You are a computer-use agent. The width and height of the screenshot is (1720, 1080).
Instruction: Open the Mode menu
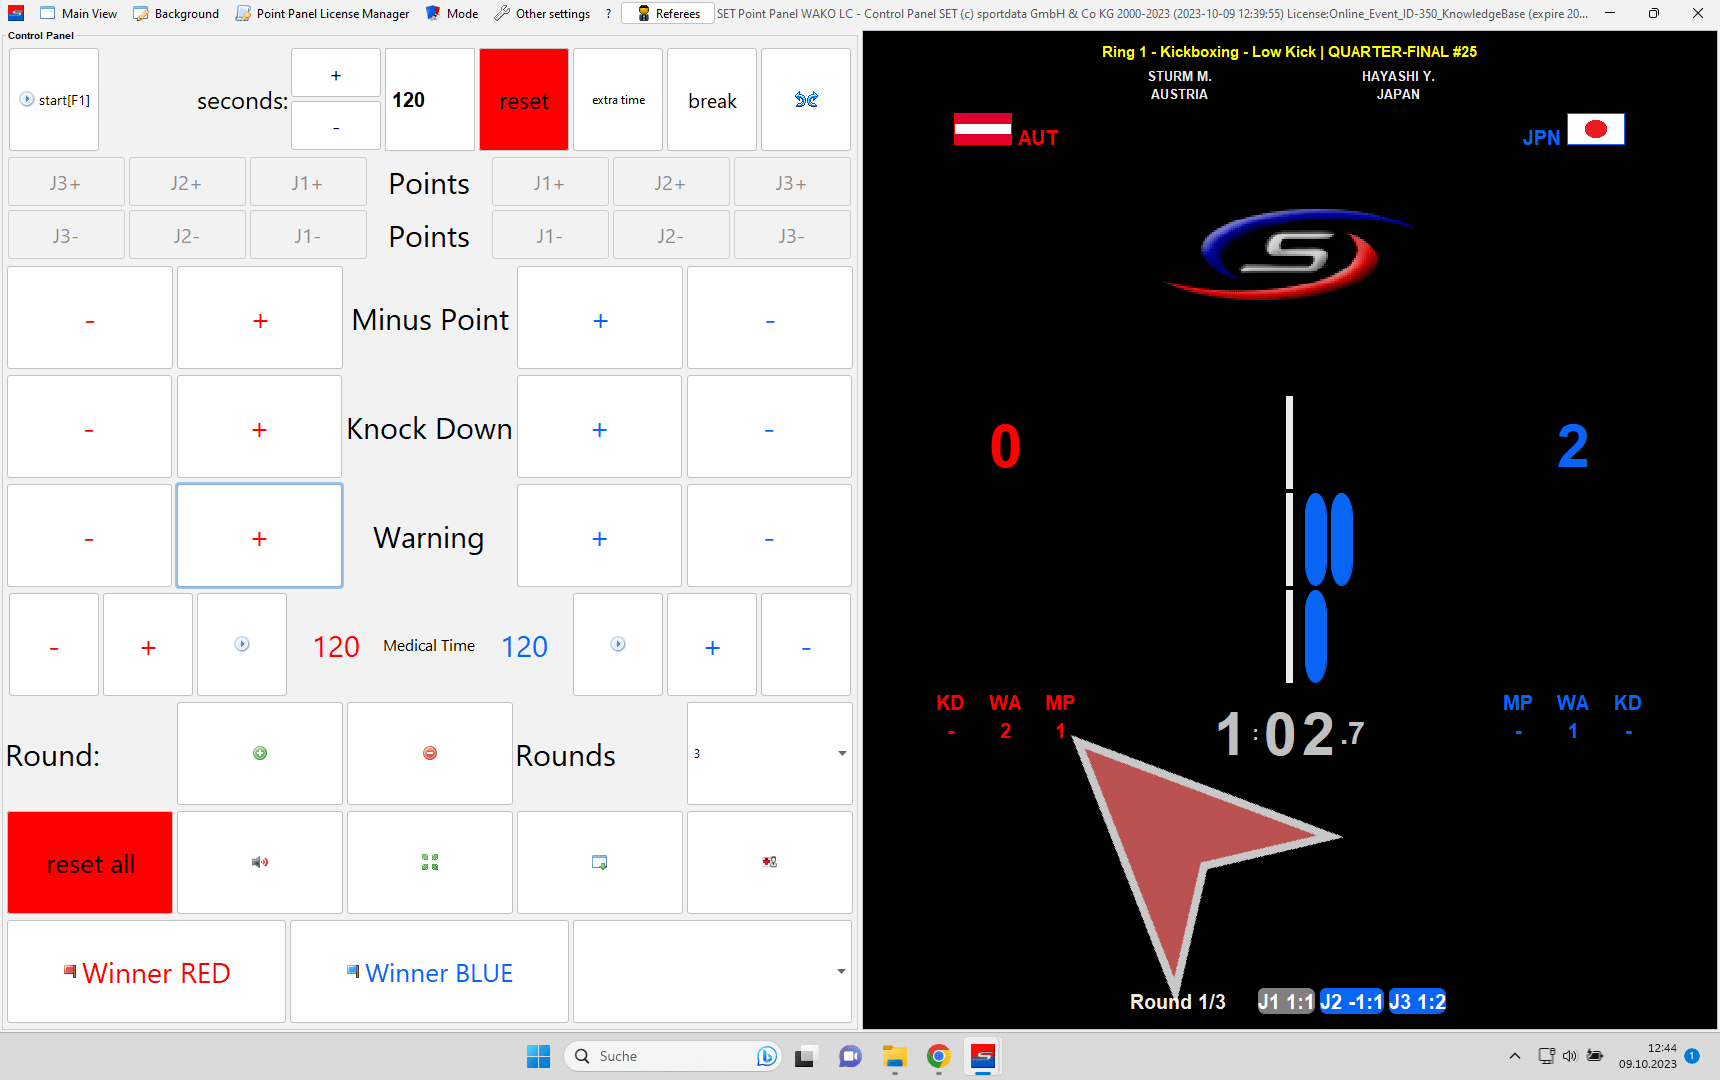452,13
